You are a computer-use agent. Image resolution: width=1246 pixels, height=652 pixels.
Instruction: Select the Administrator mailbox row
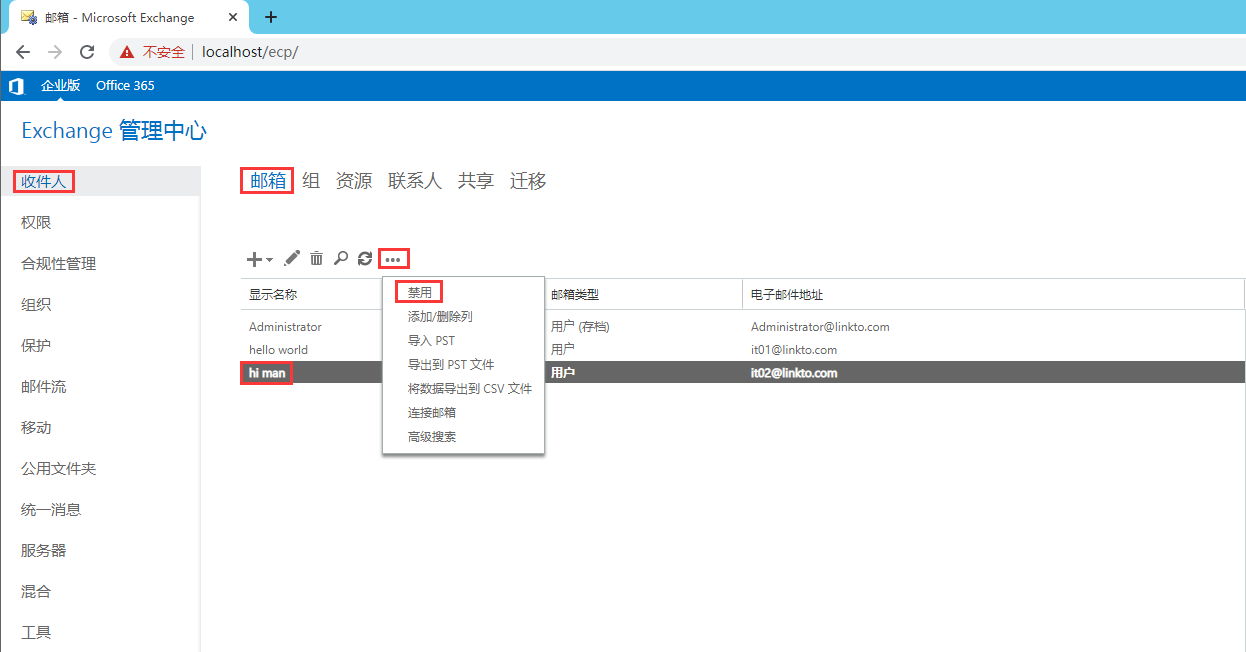point(743,327)
